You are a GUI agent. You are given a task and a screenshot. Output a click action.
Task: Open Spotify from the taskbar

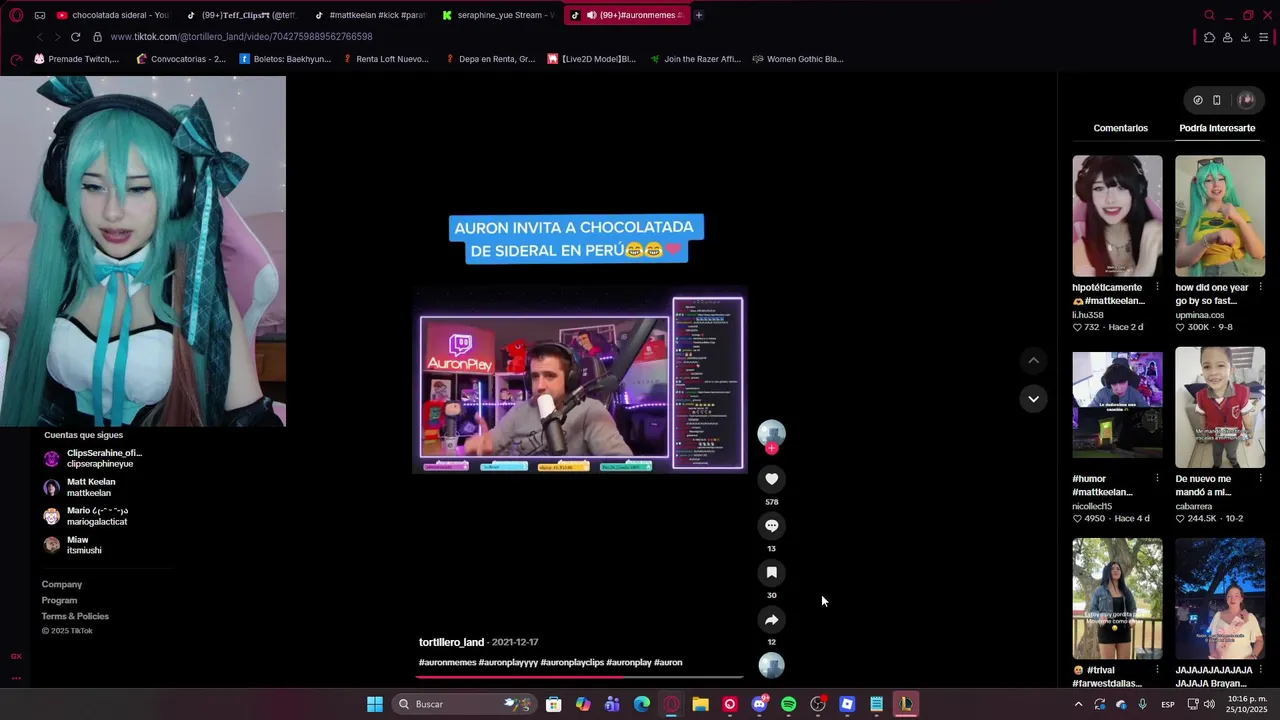(788, 704)
